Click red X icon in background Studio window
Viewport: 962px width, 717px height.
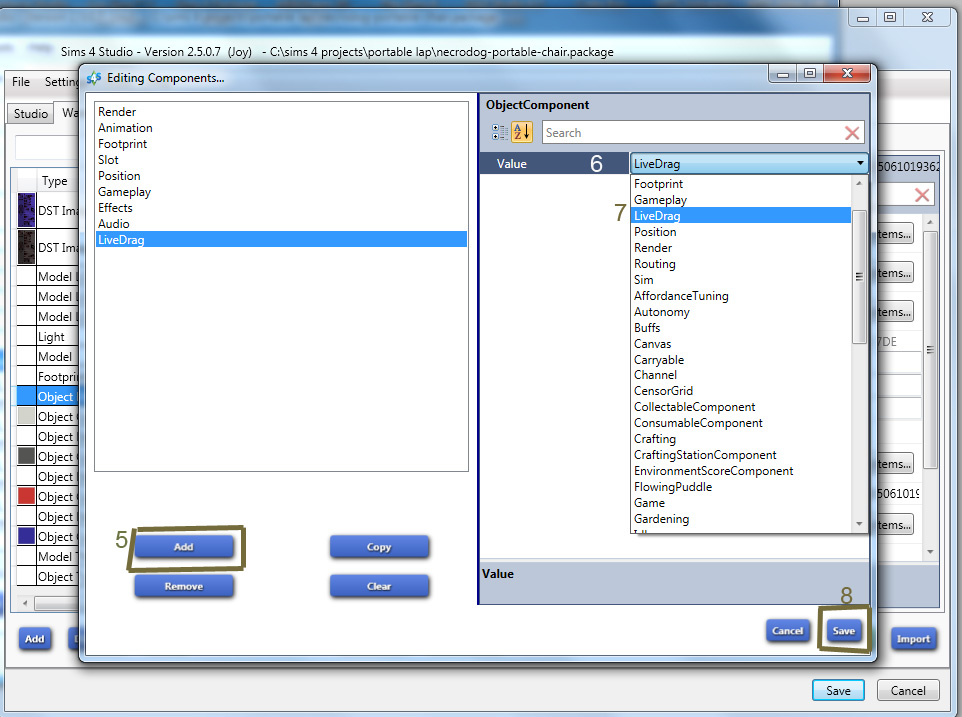click(922, 195)
